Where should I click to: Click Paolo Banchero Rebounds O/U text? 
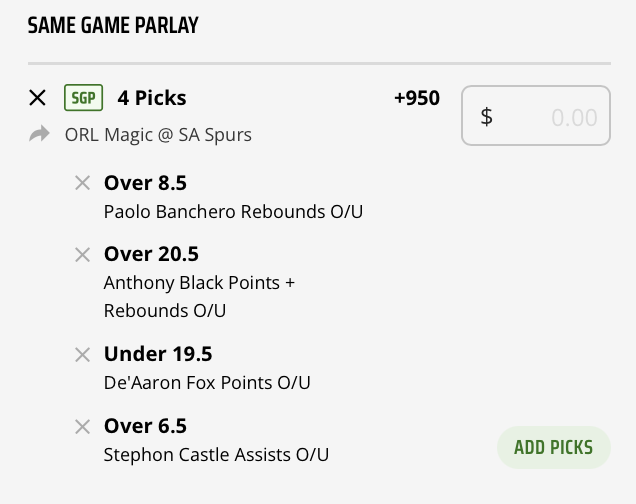(206, 211)
